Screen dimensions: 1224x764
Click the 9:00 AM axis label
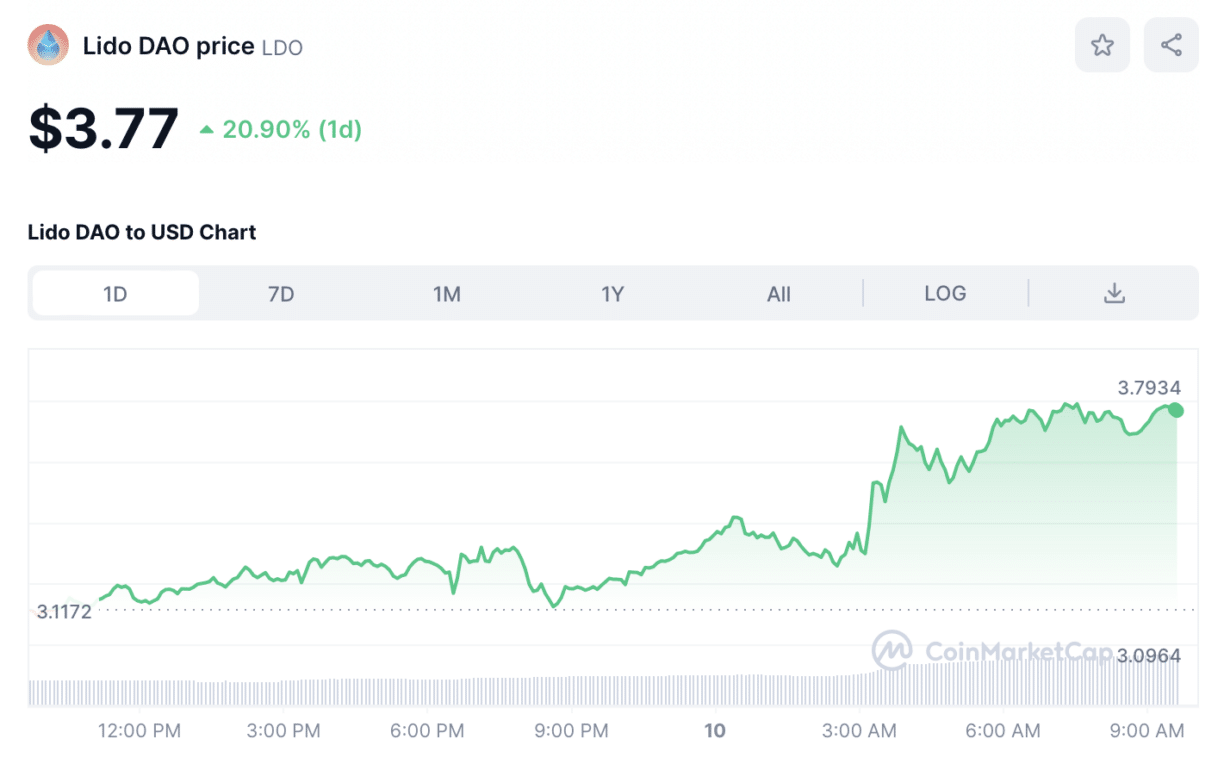1147,731
